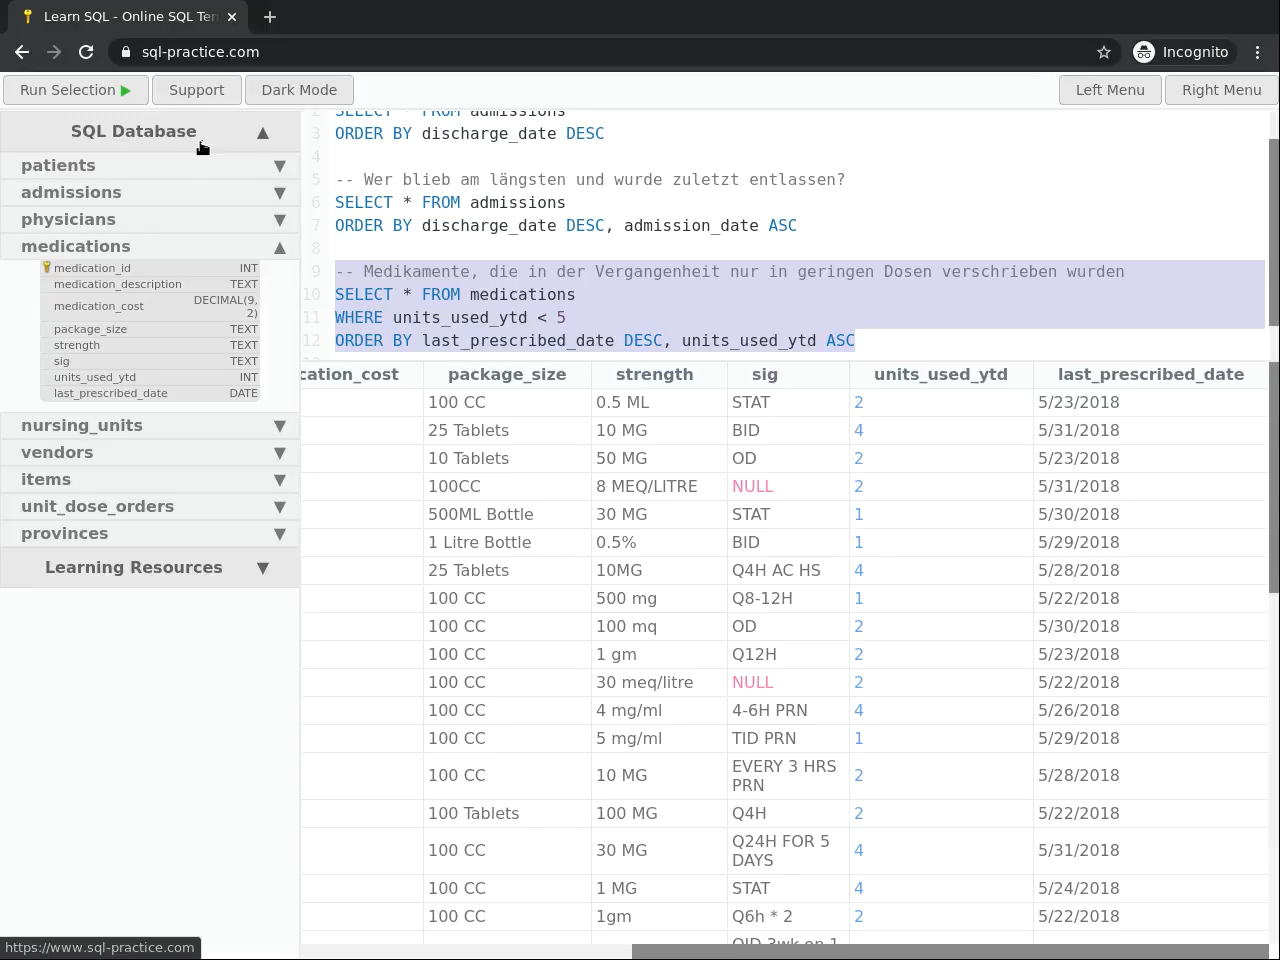The image size is (1280, 960).
Task: Click the horizontal scrollbar under results table
Action: pos(948,951)
